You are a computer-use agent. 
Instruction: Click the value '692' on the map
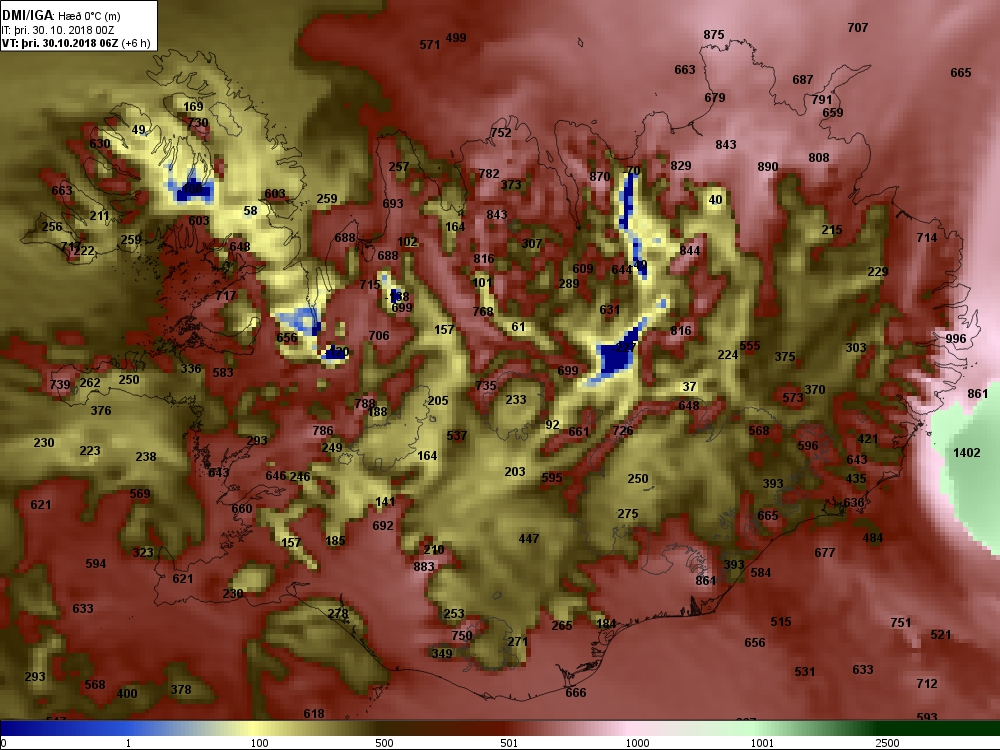(x=383, y=526)
